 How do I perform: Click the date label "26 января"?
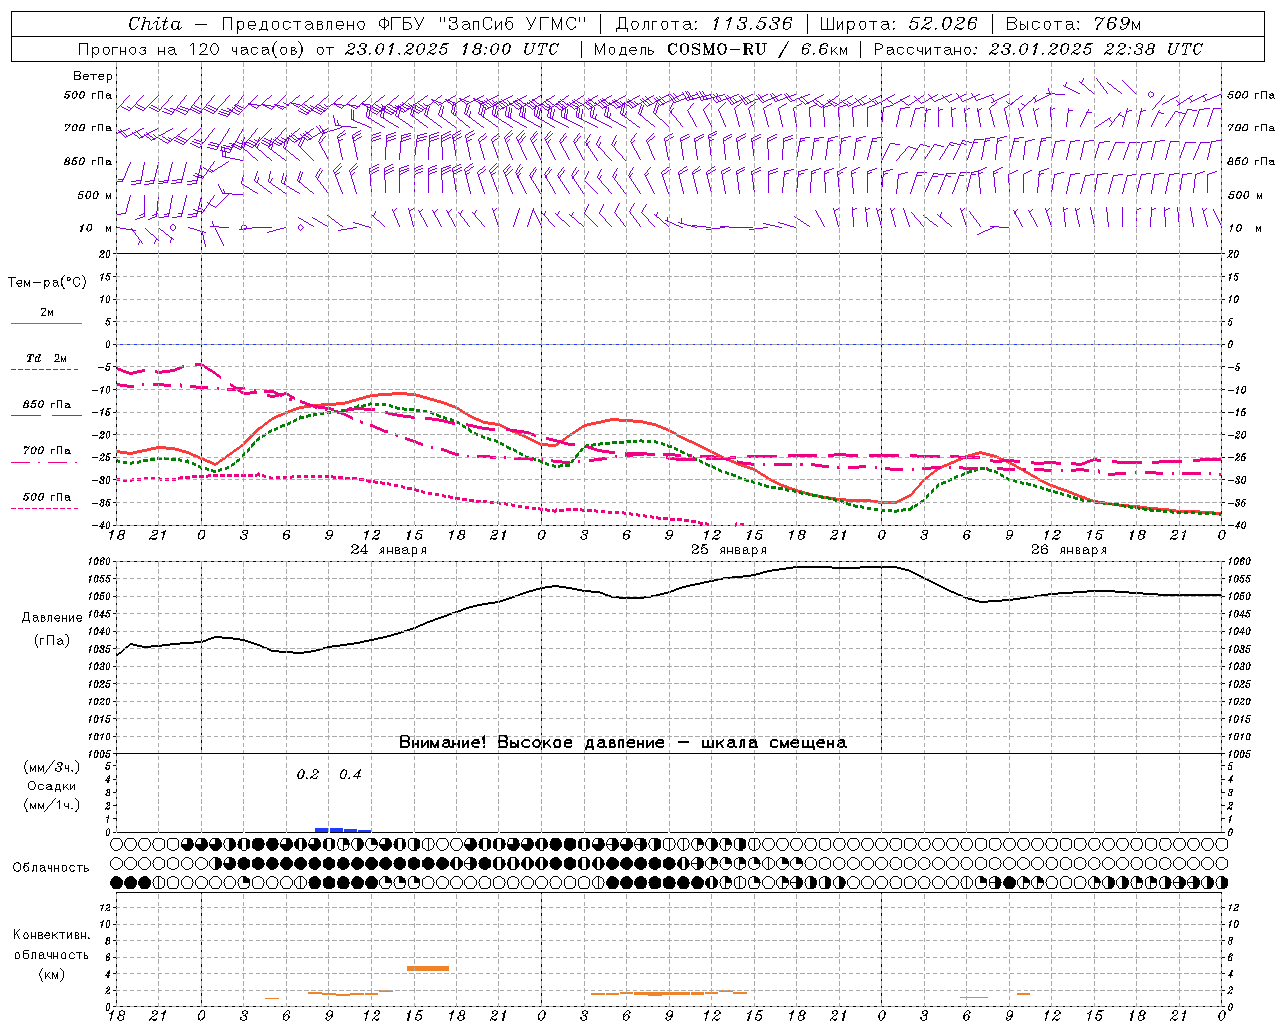coord(1068,550)
